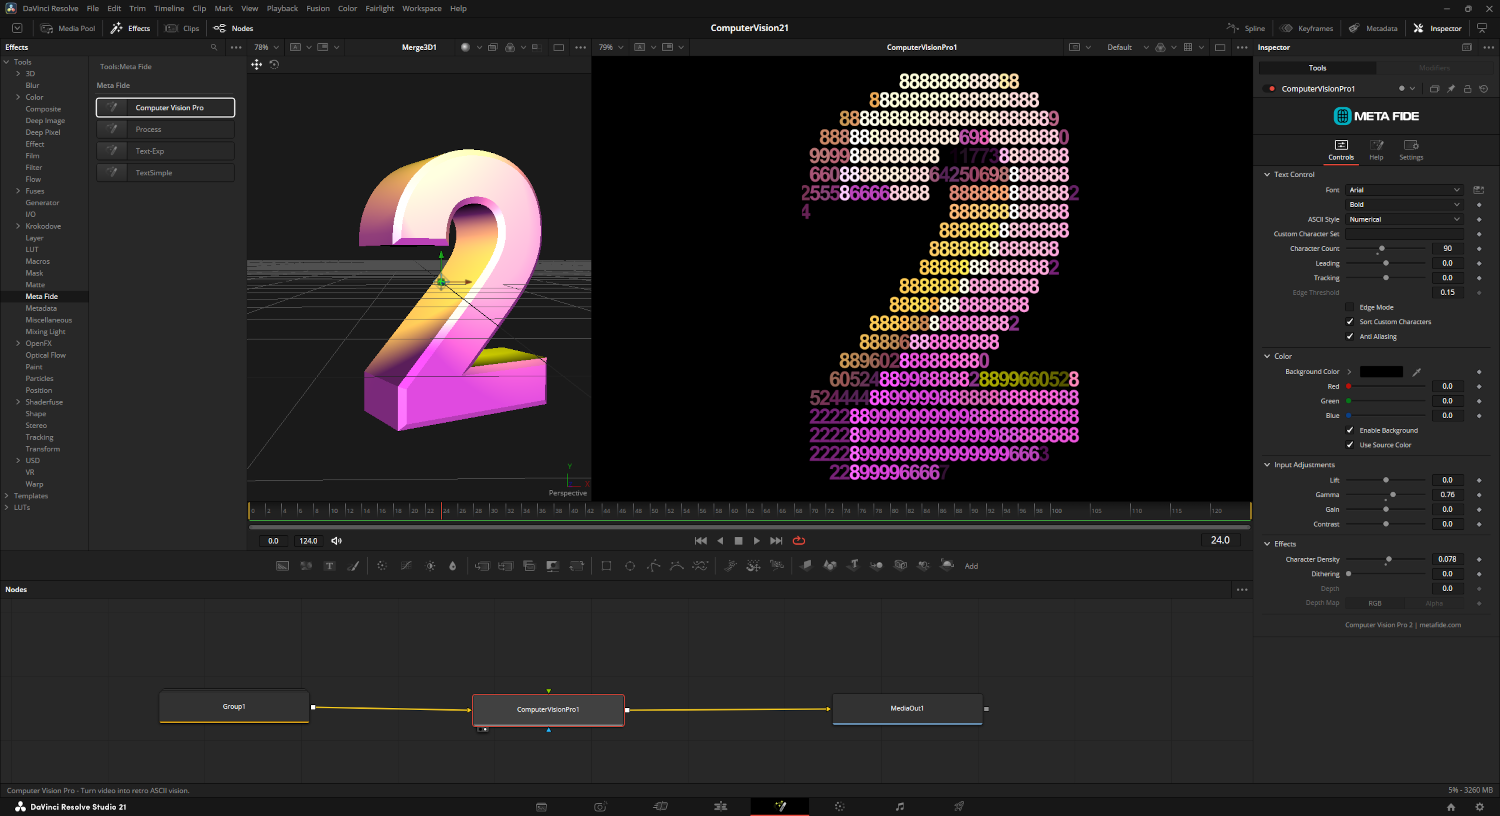Add a Text+ tool from toolbar
The height and width of the screenshot is (816, 1500).
(329, 566)
